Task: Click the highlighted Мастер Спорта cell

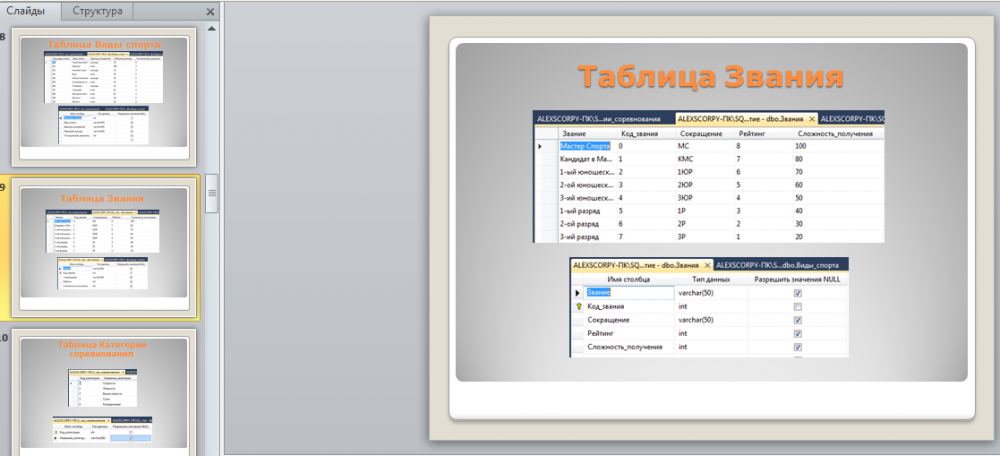Action: pyautogui.click(x=586, y=146)
